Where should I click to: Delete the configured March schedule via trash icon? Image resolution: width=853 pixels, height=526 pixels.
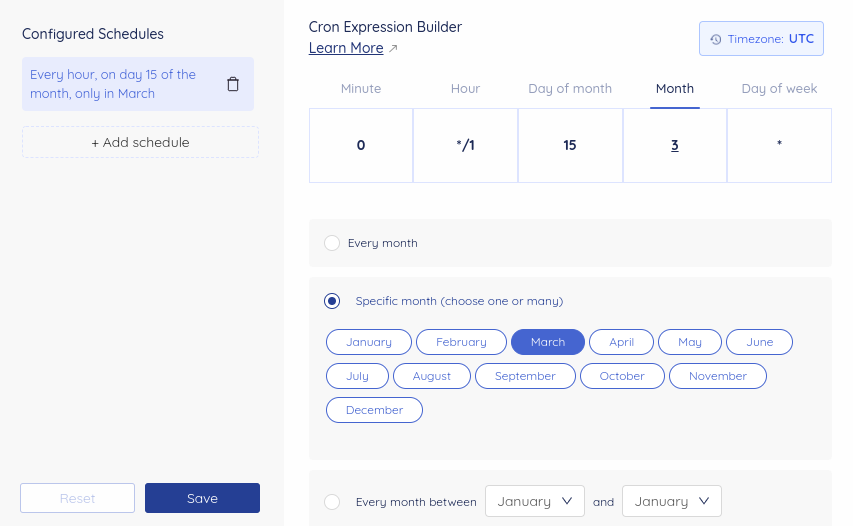233,84
